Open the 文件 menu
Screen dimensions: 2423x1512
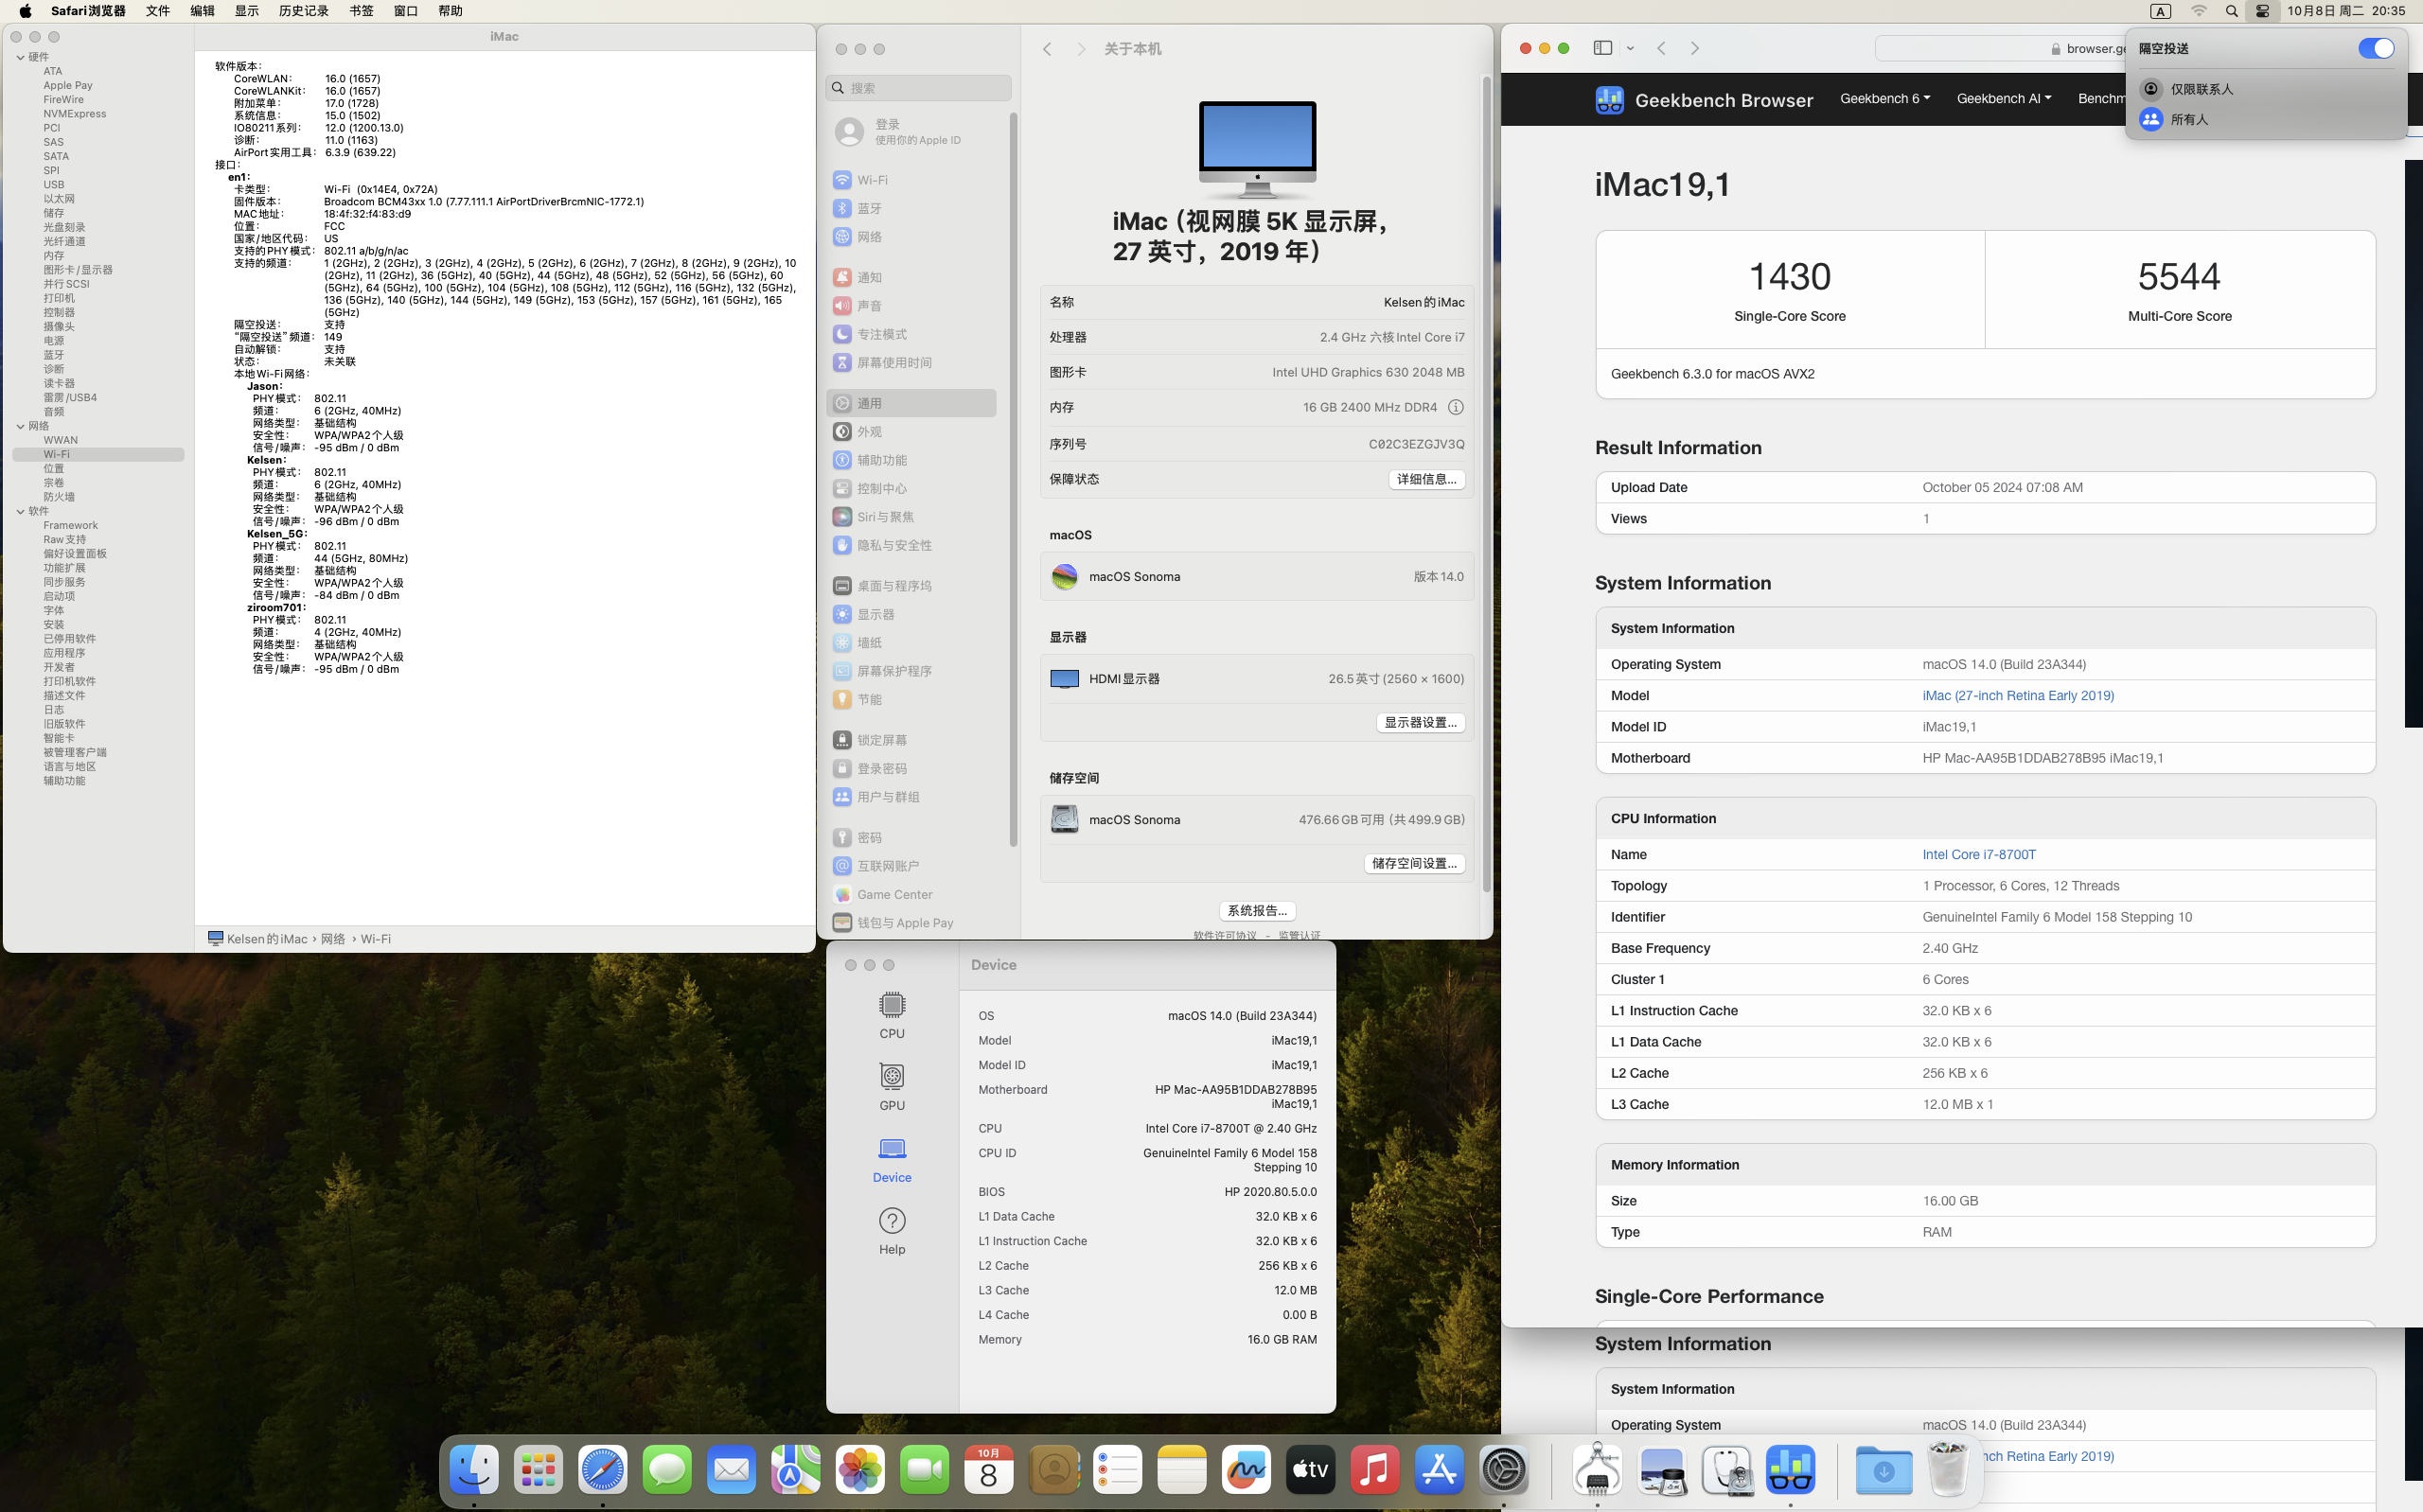click(158, 11)
